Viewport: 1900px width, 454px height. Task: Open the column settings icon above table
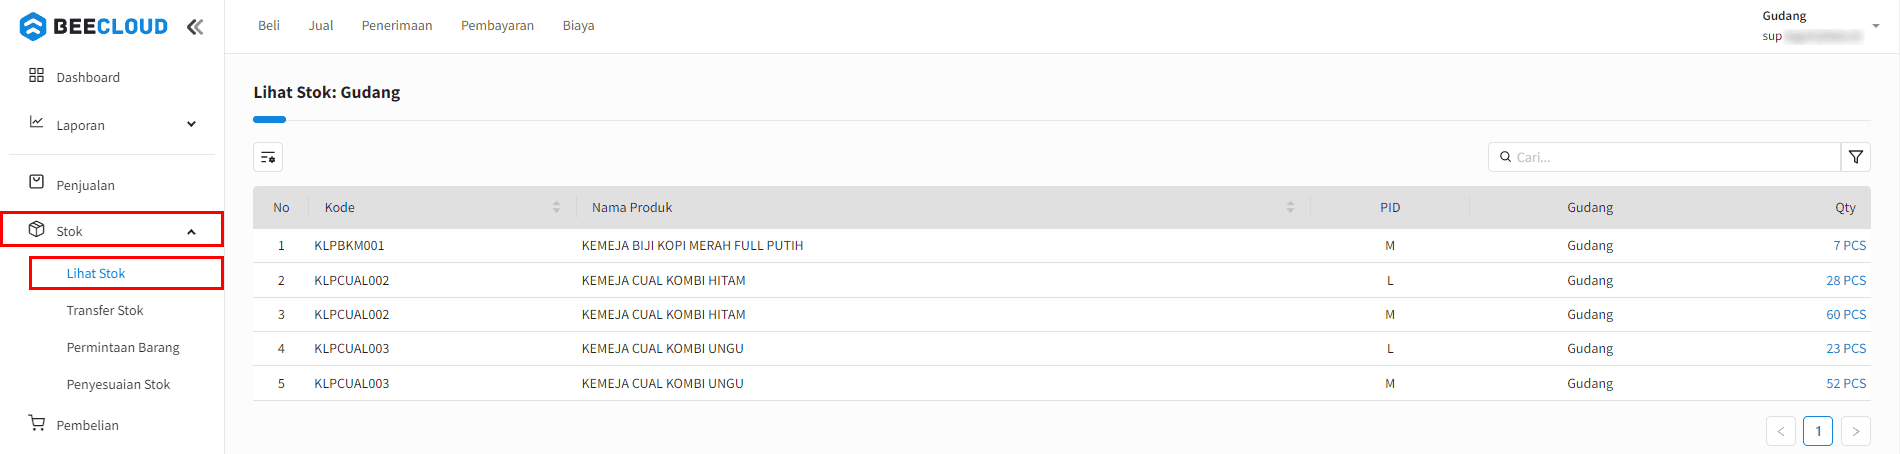268,157
